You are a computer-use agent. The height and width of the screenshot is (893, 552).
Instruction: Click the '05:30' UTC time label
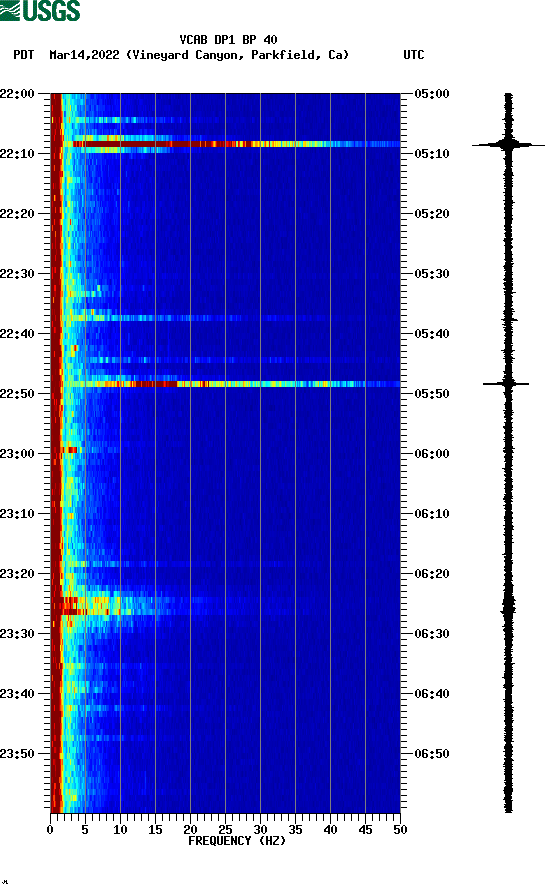(x=432, y=273)
